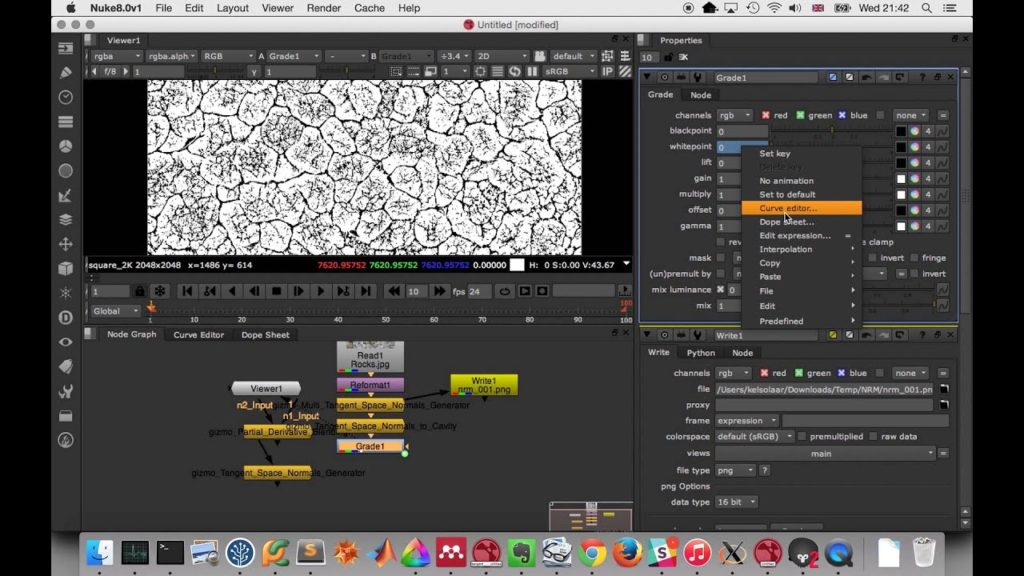
Task: Open the file type png dropdown
Action: (735, 470)
